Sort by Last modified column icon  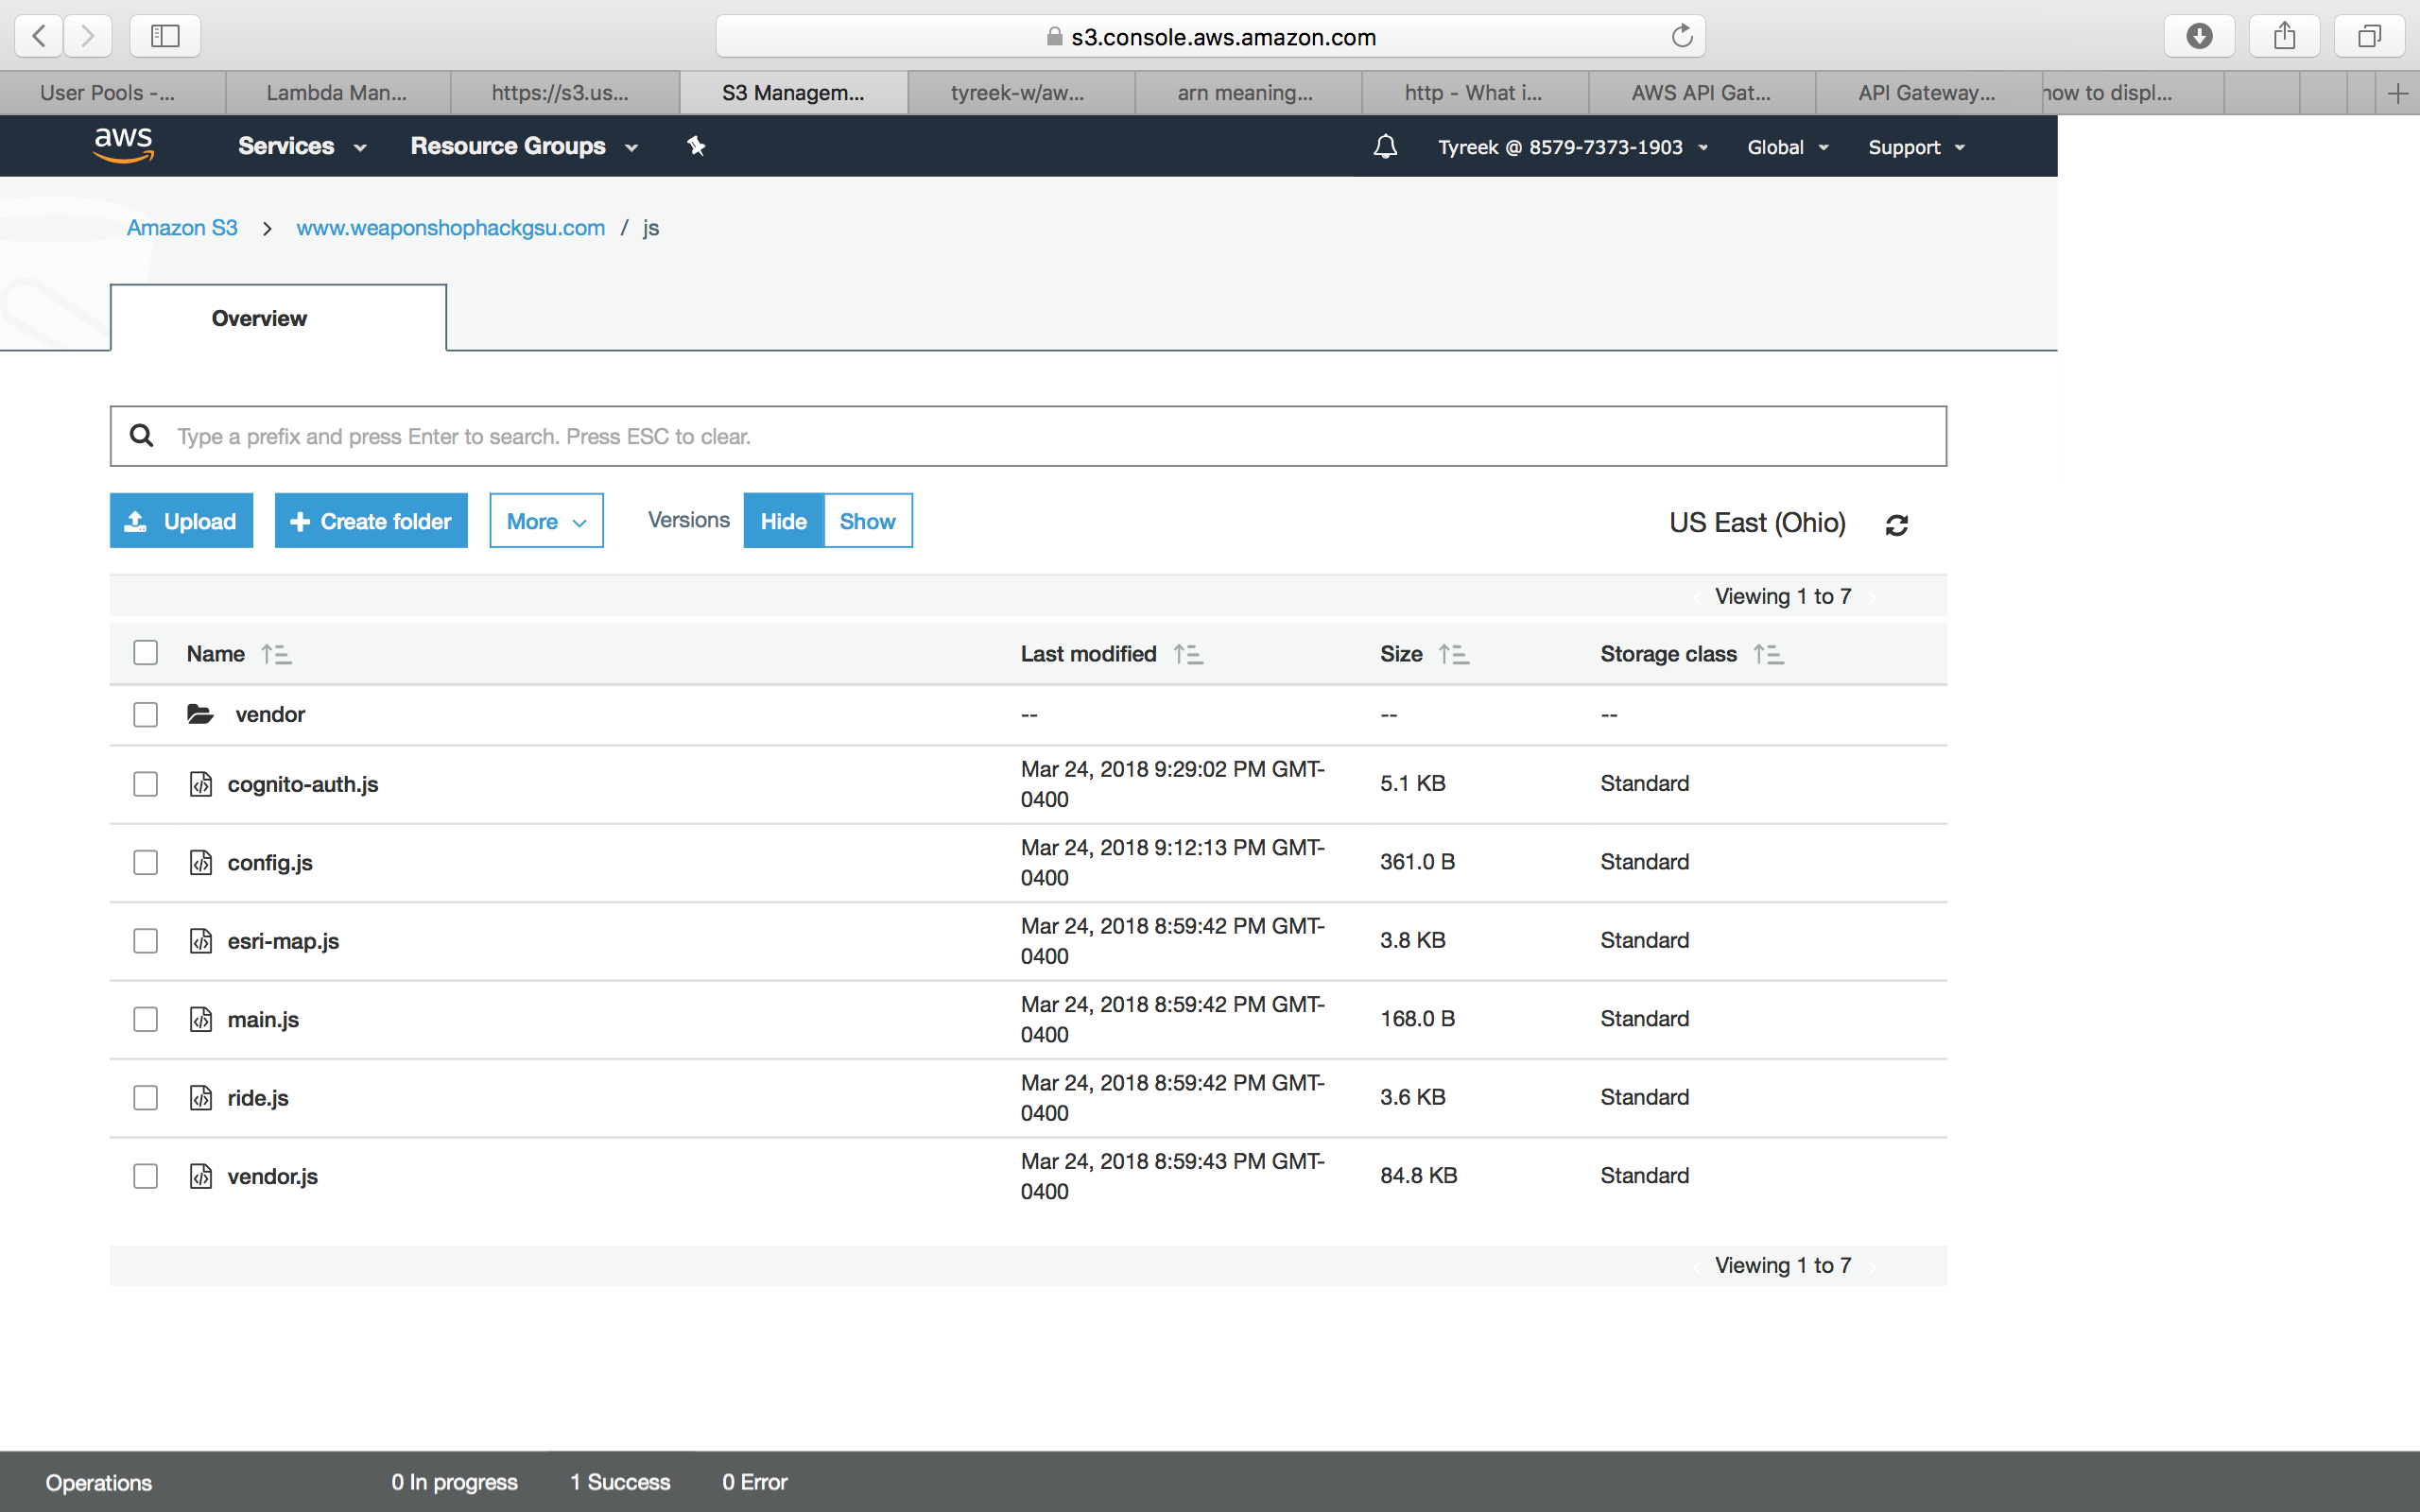[1188, 654]
